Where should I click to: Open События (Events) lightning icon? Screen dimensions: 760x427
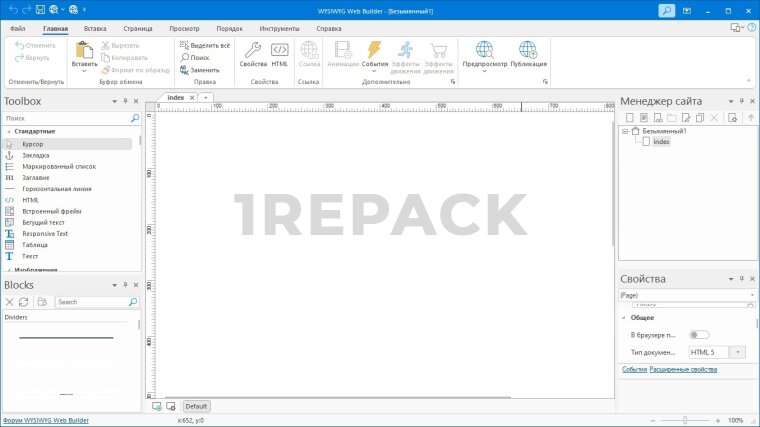[374, 50]
